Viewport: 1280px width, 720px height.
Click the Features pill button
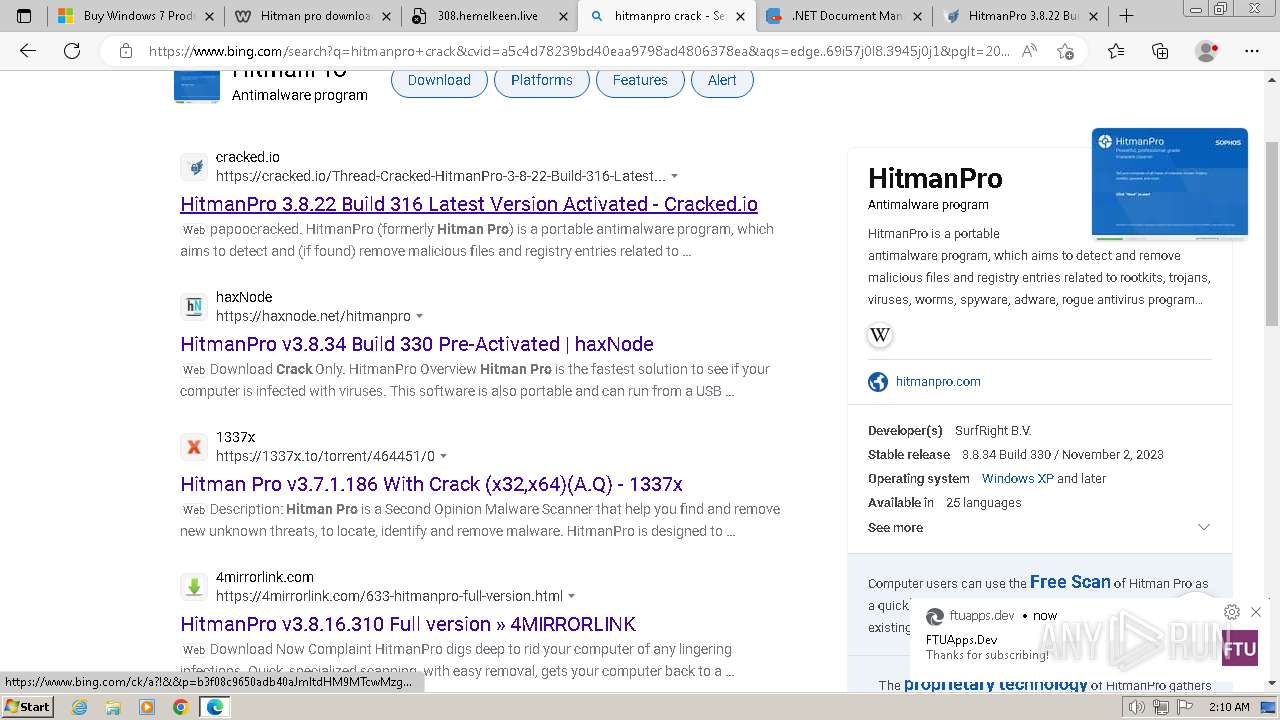[x=640, y=81]
